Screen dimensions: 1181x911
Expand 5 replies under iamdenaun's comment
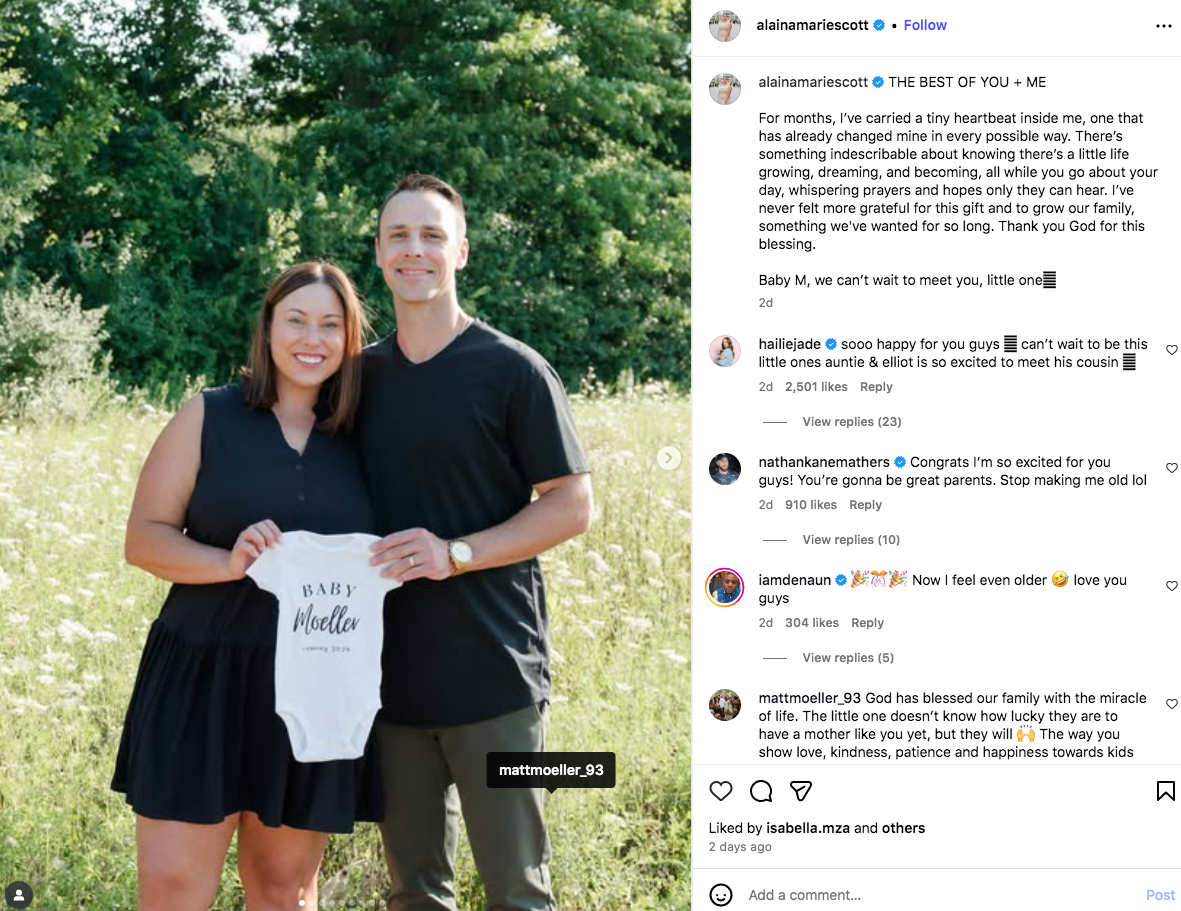tap(847, 658)
